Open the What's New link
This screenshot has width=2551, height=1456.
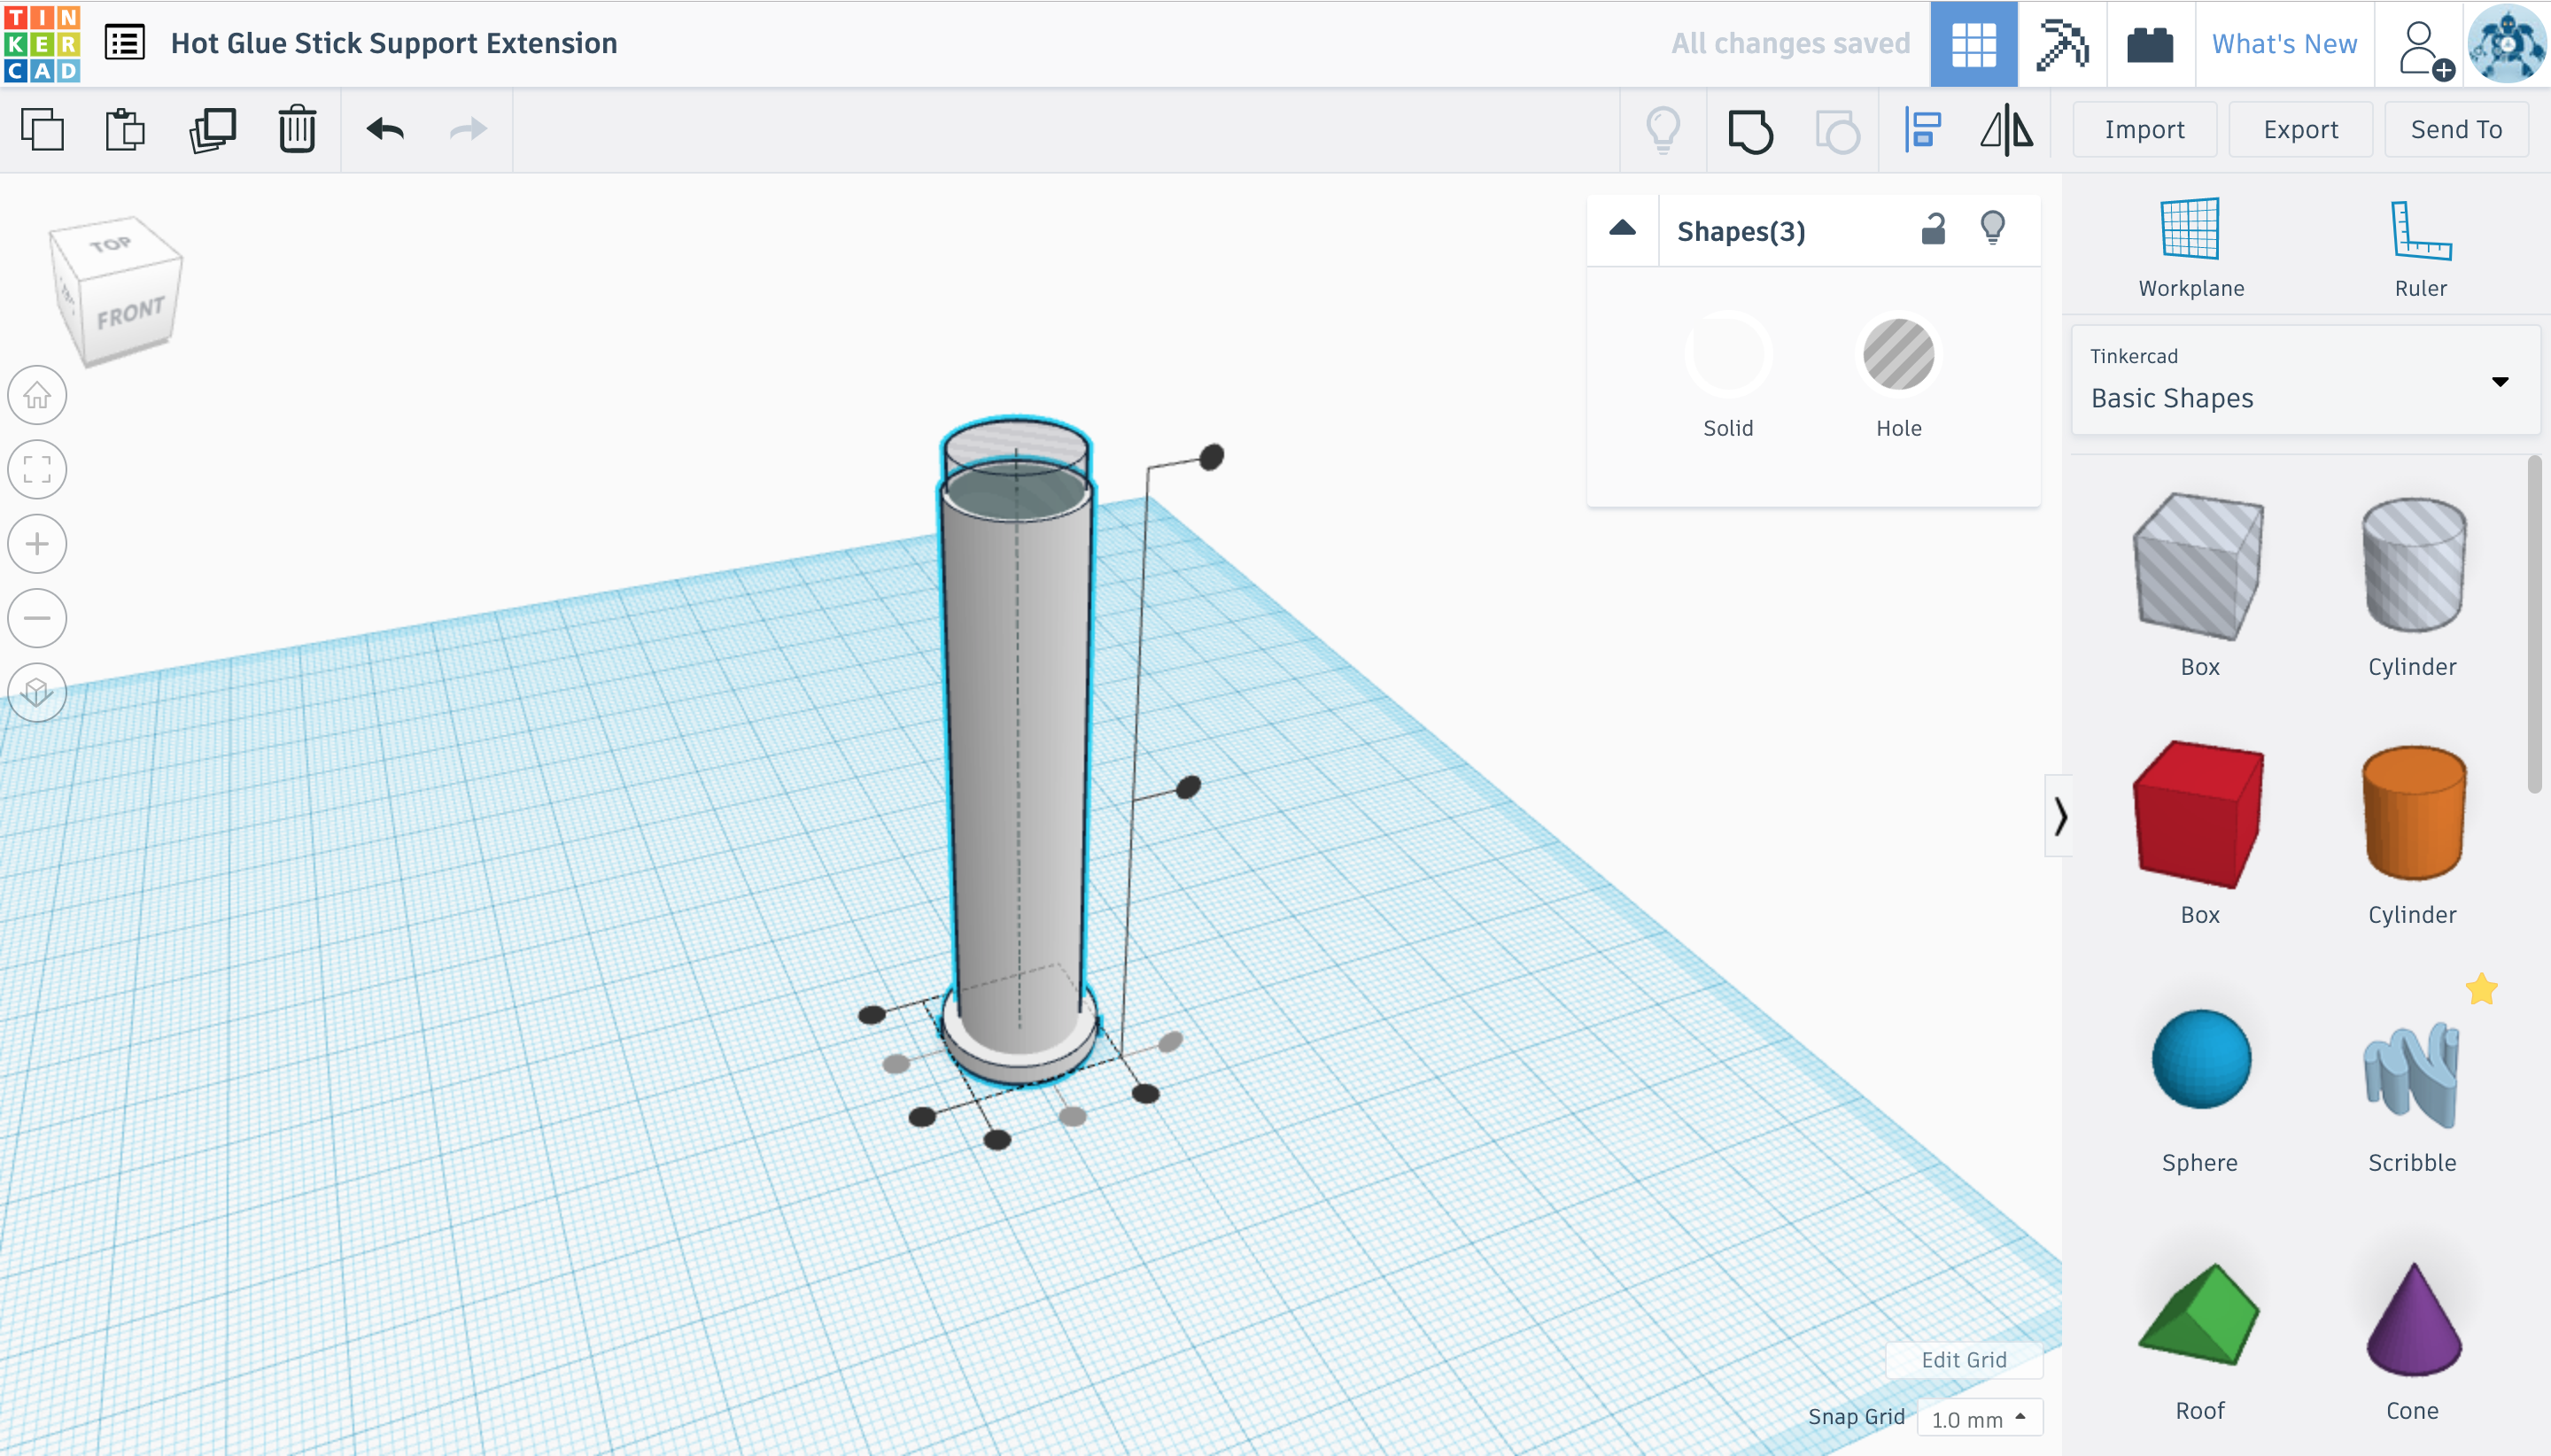point(2283,44)
